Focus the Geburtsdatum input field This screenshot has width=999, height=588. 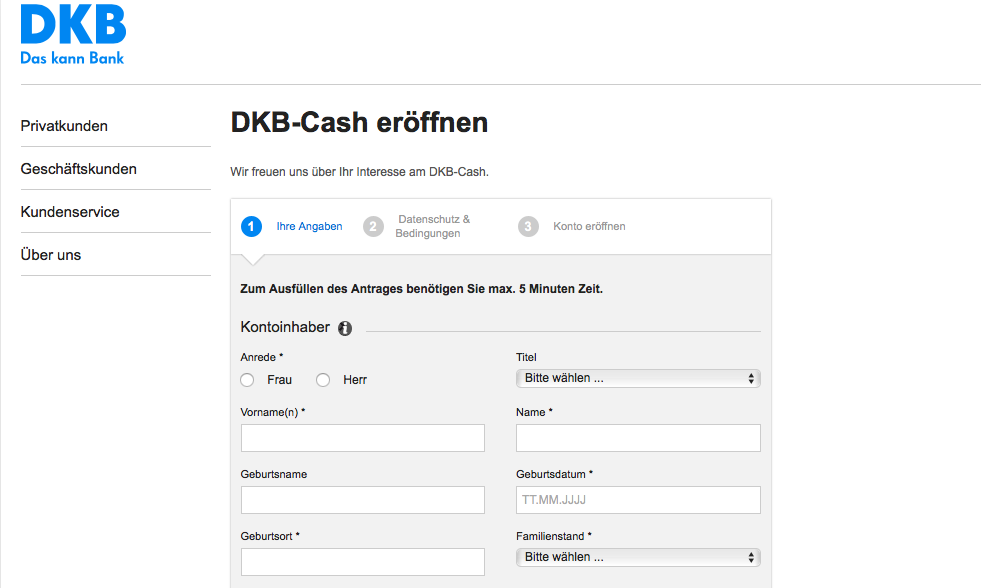638,500
